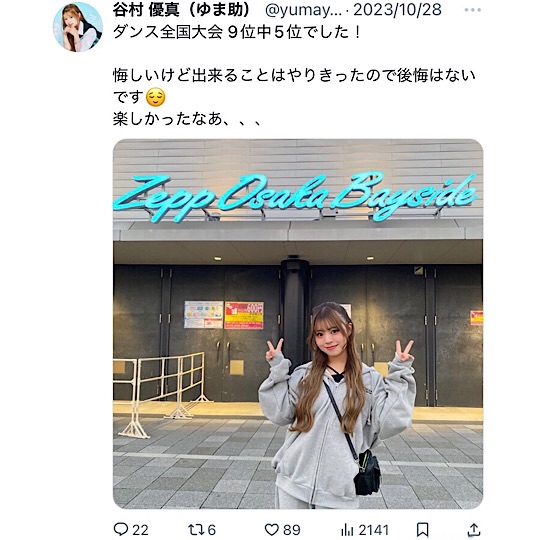
Task: Click the line 楽しかったなあ、、、
Action: click(188, 119)
